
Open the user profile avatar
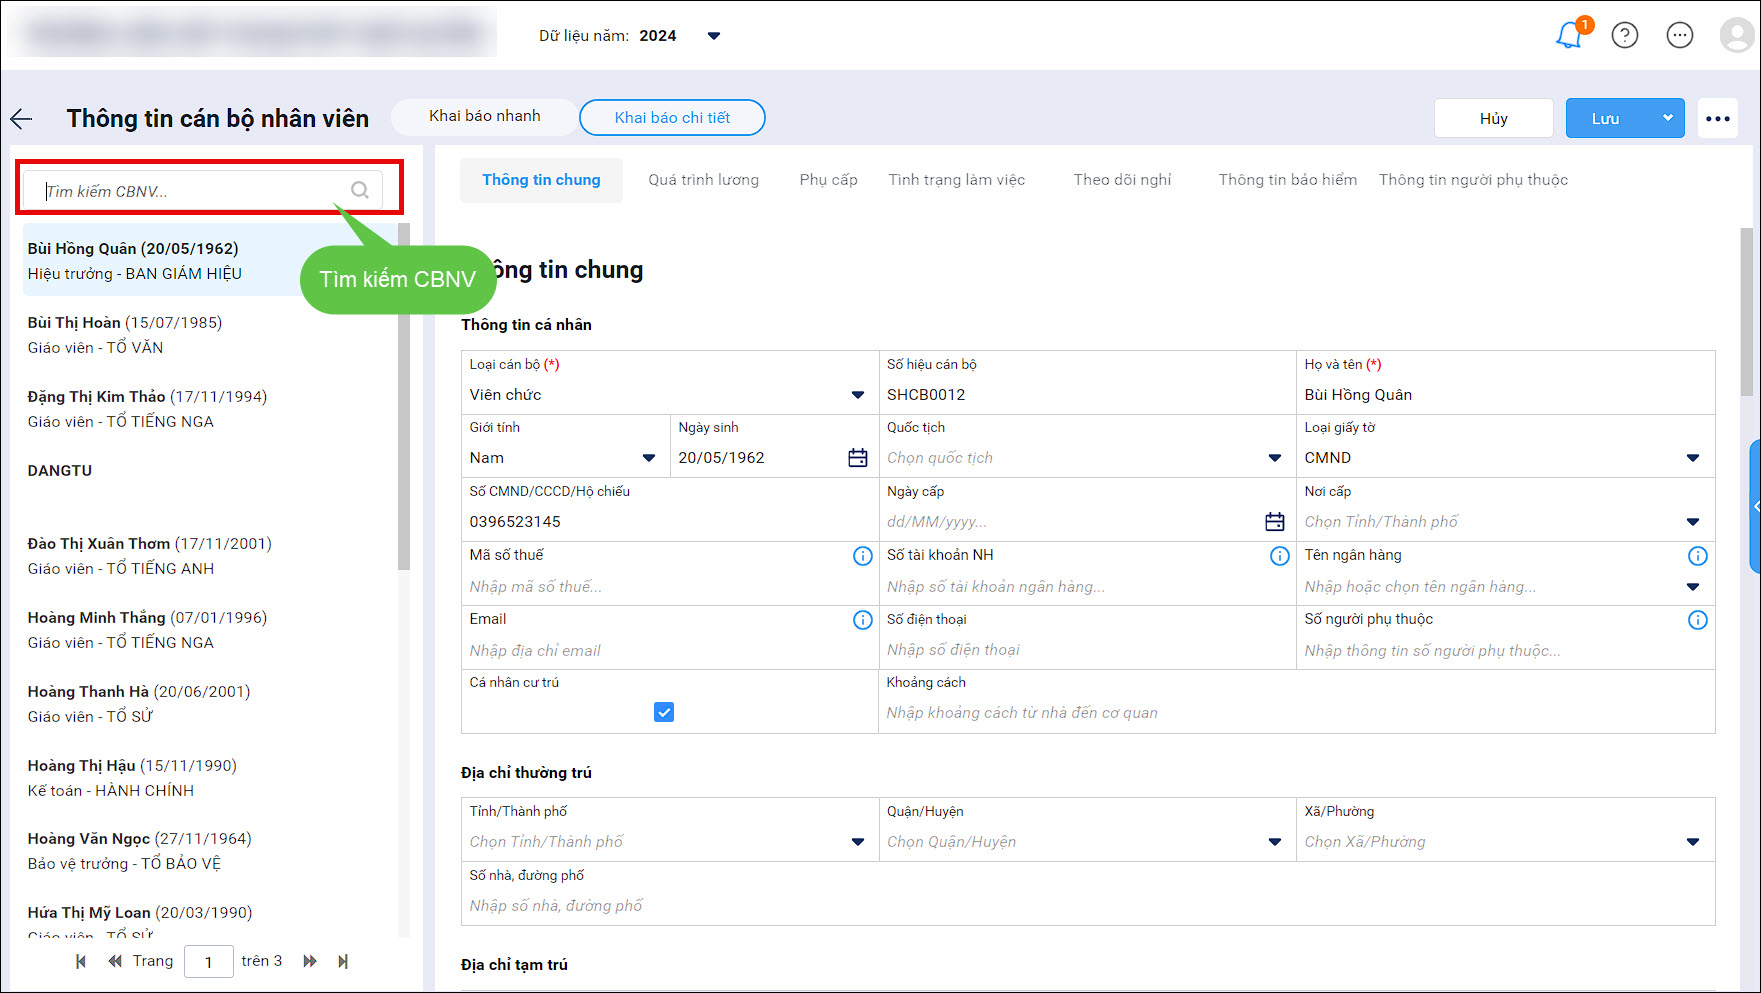[x=1737, y=35]
